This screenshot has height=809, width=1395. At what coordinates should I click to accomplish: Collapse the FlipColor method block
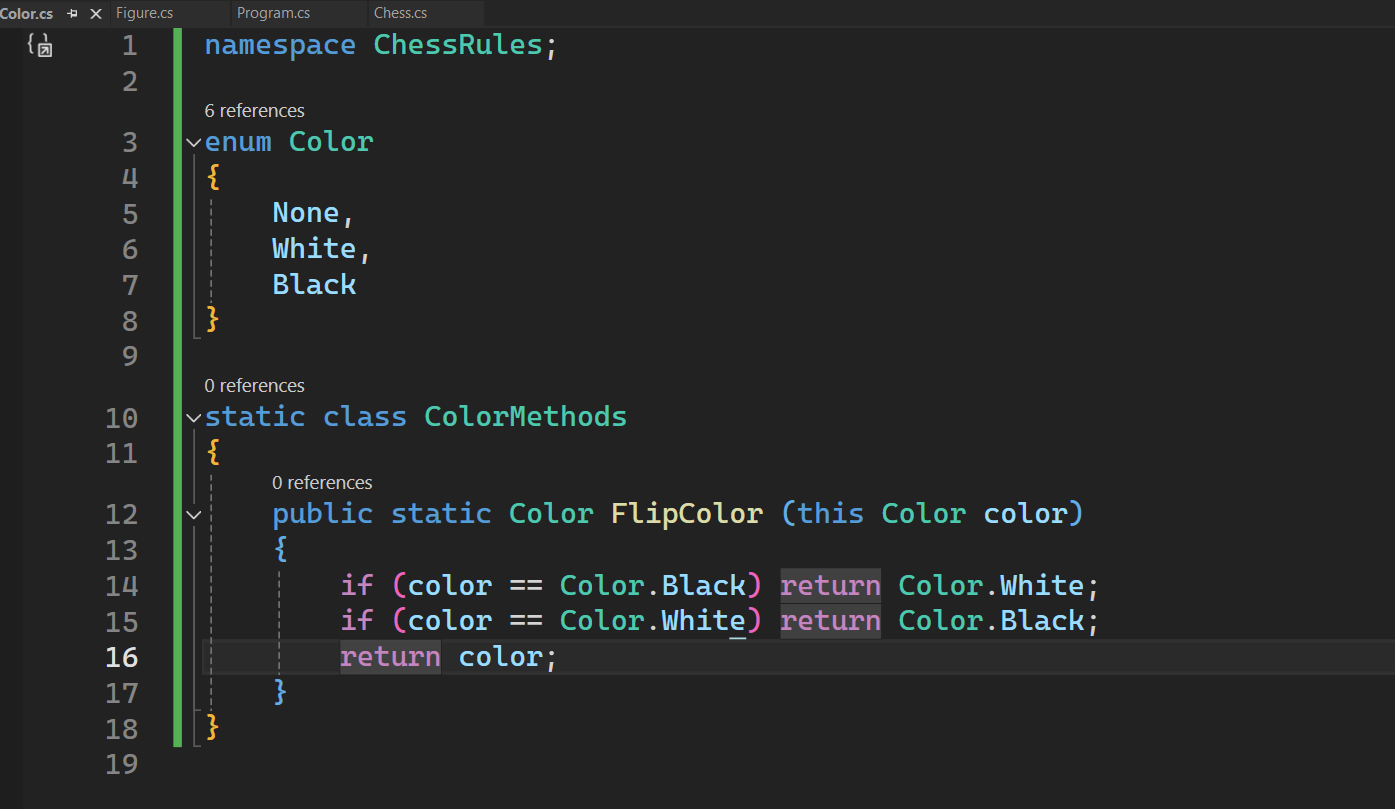coord(193,515)
